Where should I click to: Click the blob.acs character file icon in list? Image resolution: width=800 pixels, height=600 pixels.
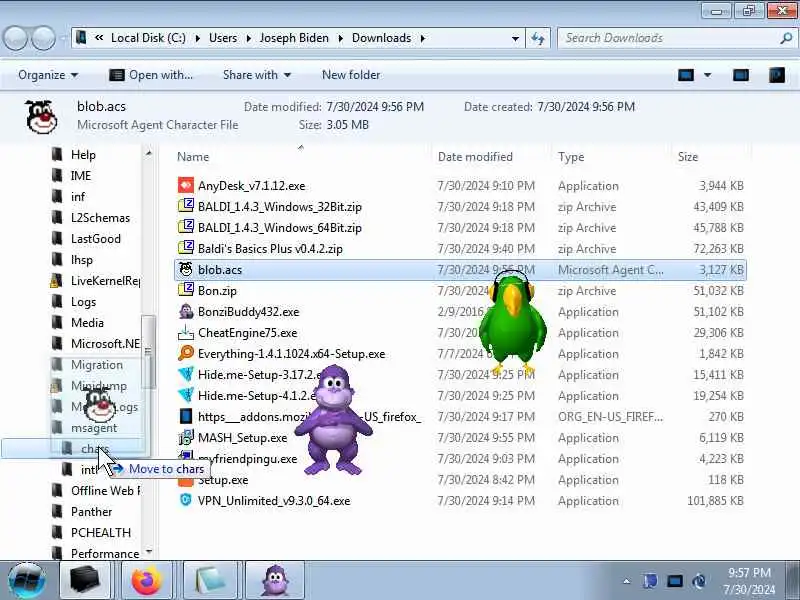[x=186, y=269]
